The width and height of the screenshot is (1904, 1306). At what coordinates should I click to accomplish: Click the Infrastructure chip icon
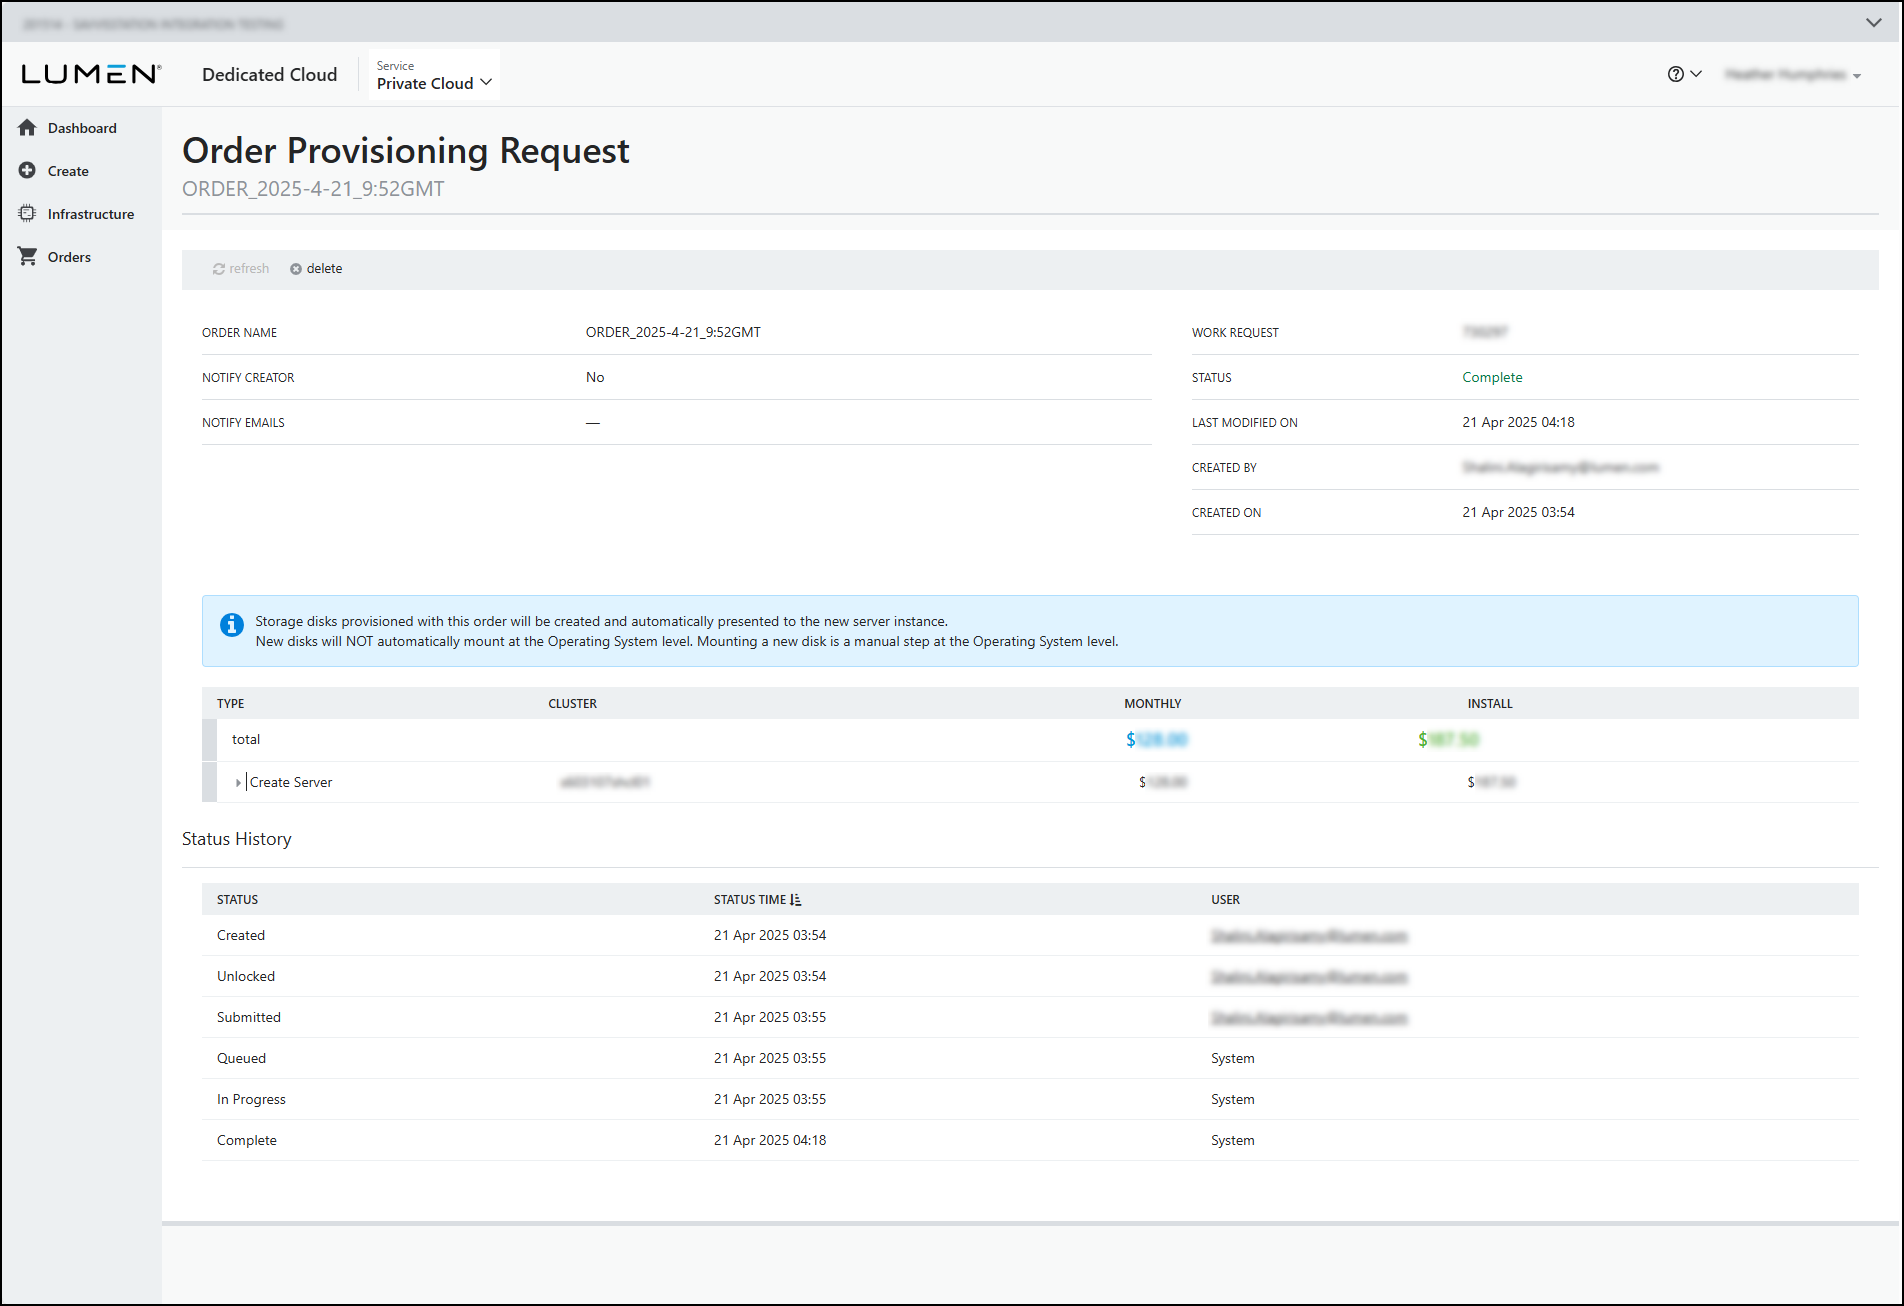27,213
